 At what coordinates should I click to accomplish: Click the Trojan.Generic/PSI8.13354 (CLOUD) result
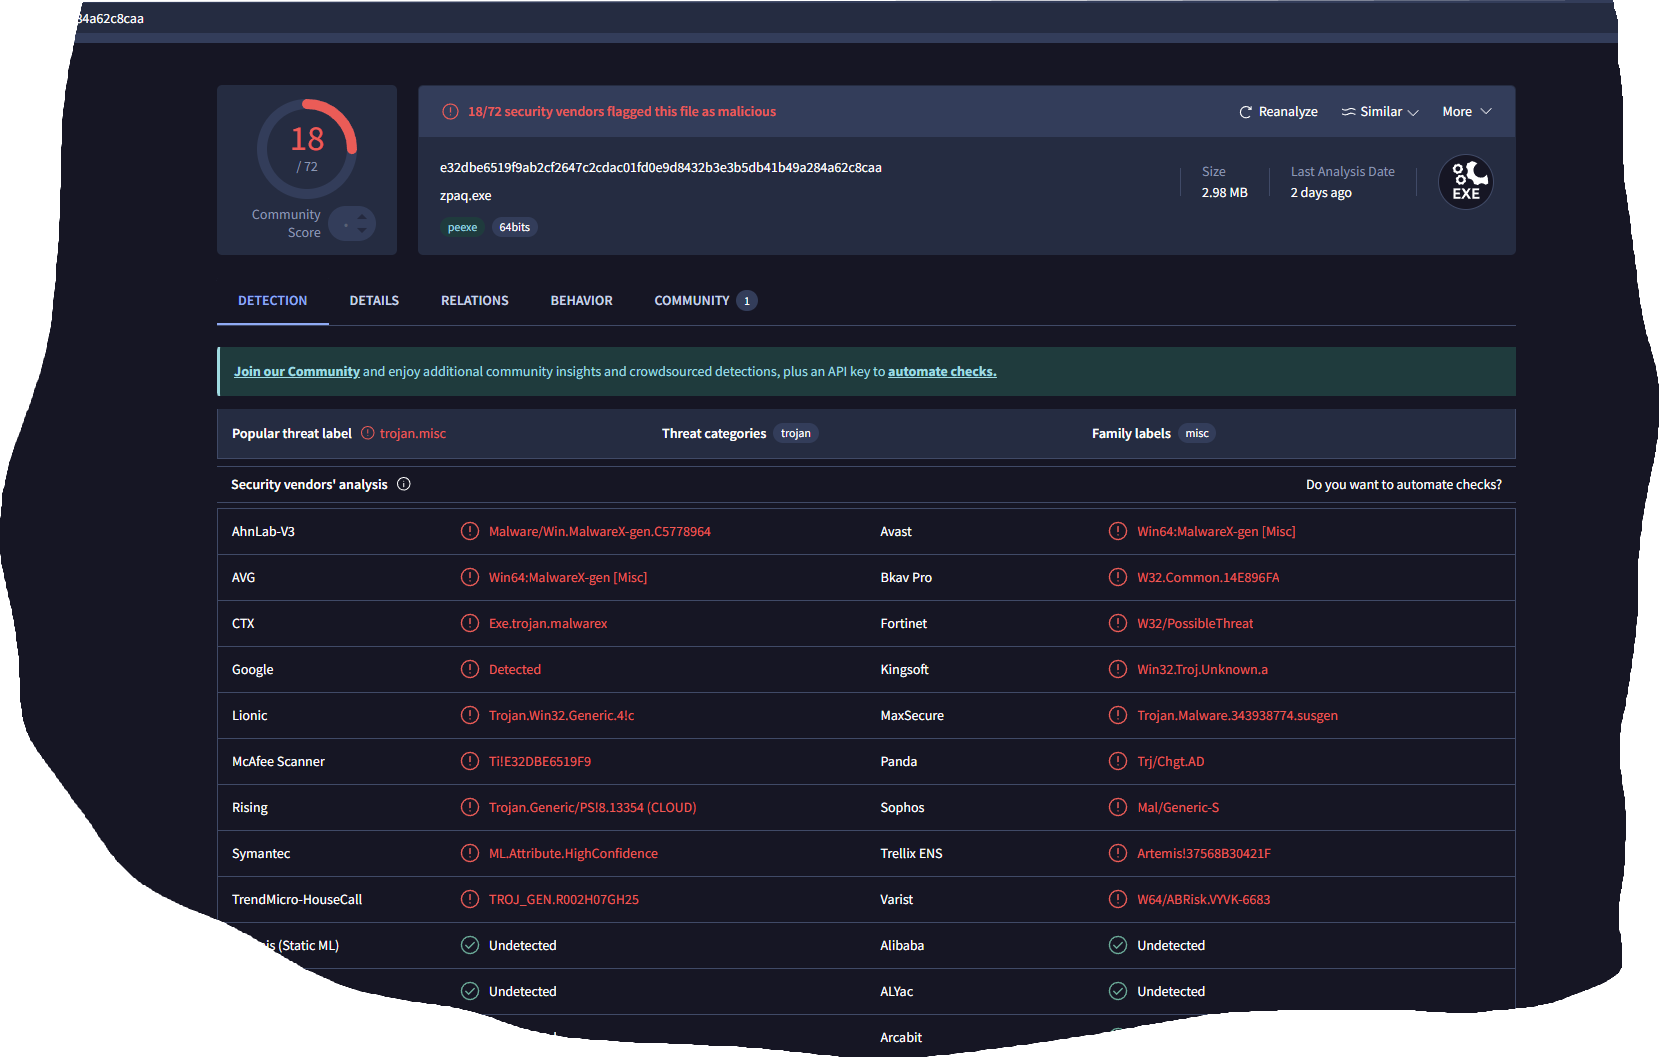593,807
